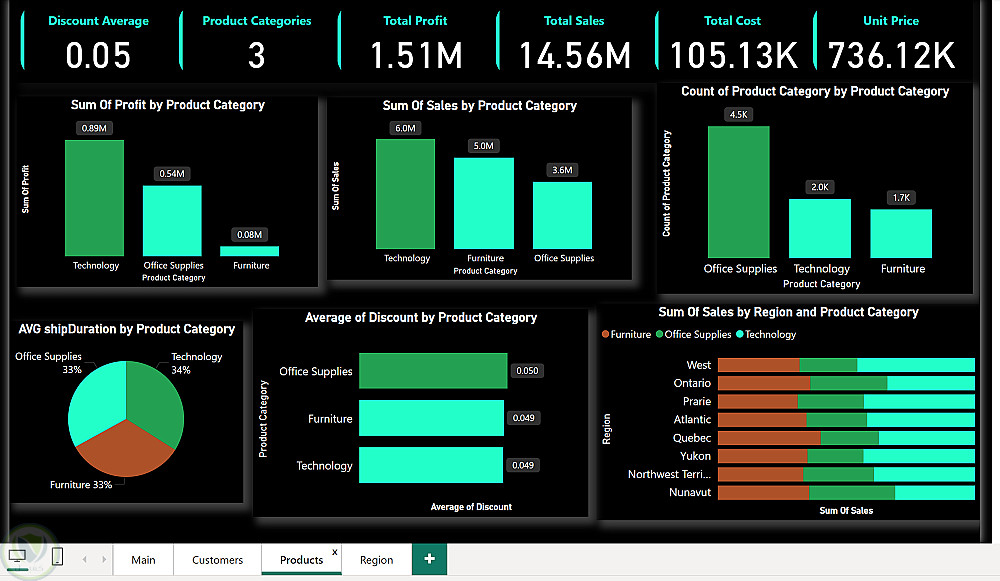
Task: Select Technology bar in Sum Of Sales chart
Action: pyautogui.click(x=405, y=194)
